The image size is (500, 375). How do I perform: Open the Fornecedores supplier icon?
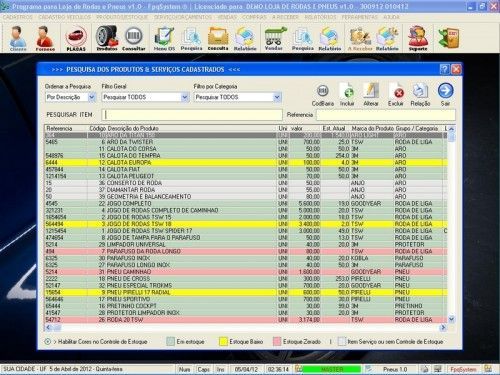click(x=45, y=38)
